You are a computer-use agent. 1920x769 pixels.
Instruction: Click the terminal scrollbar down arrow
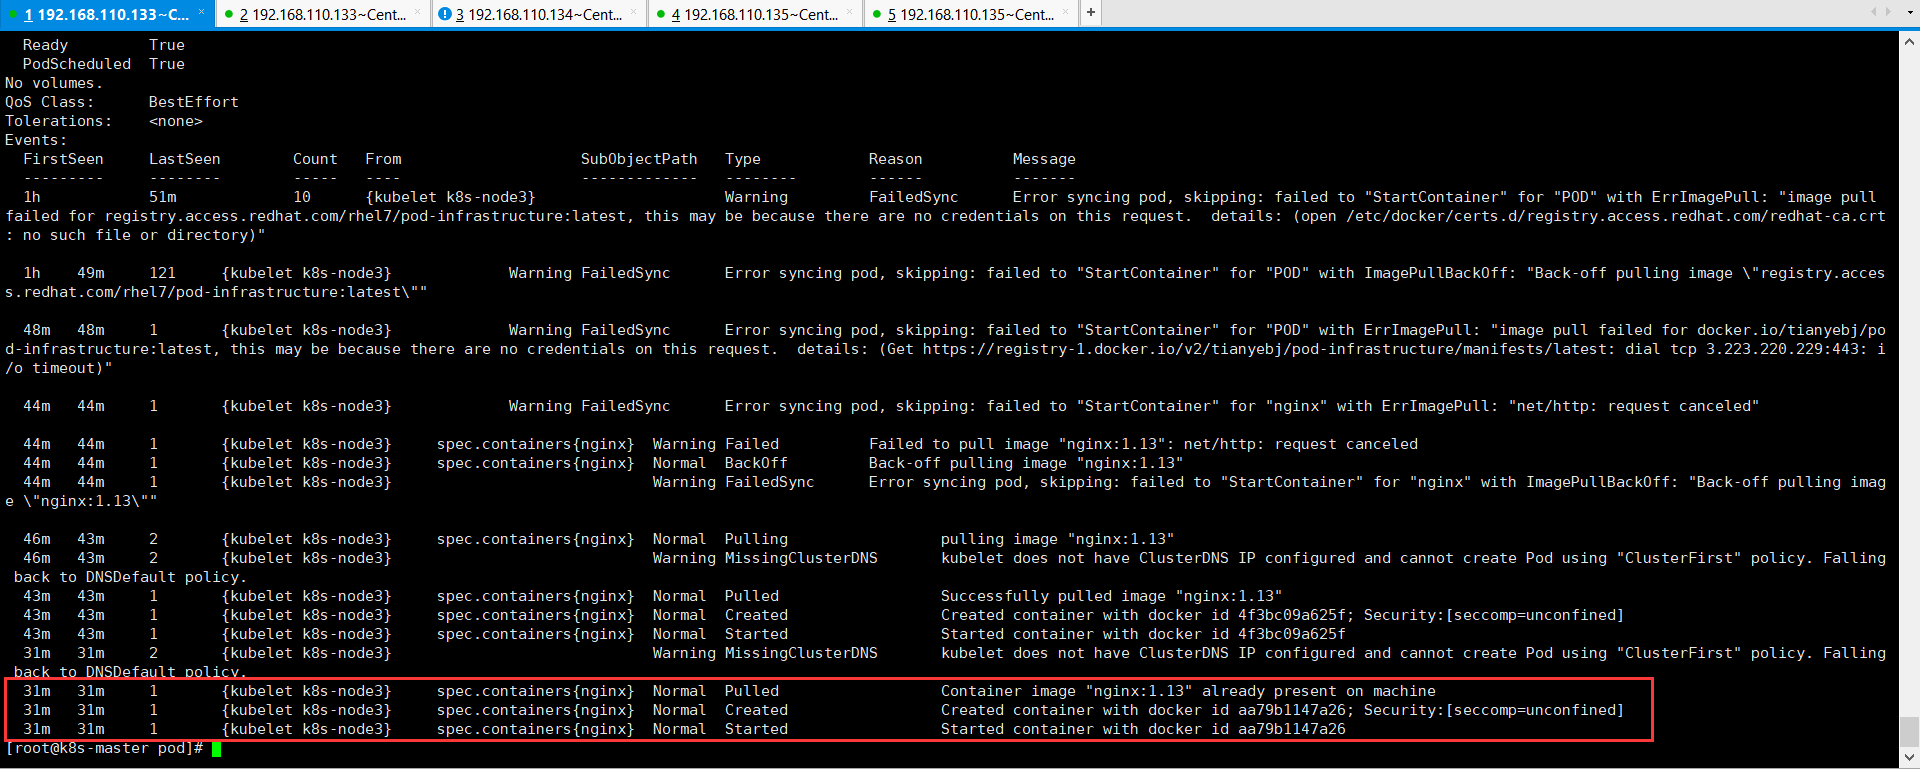[x=1909, y=756]
